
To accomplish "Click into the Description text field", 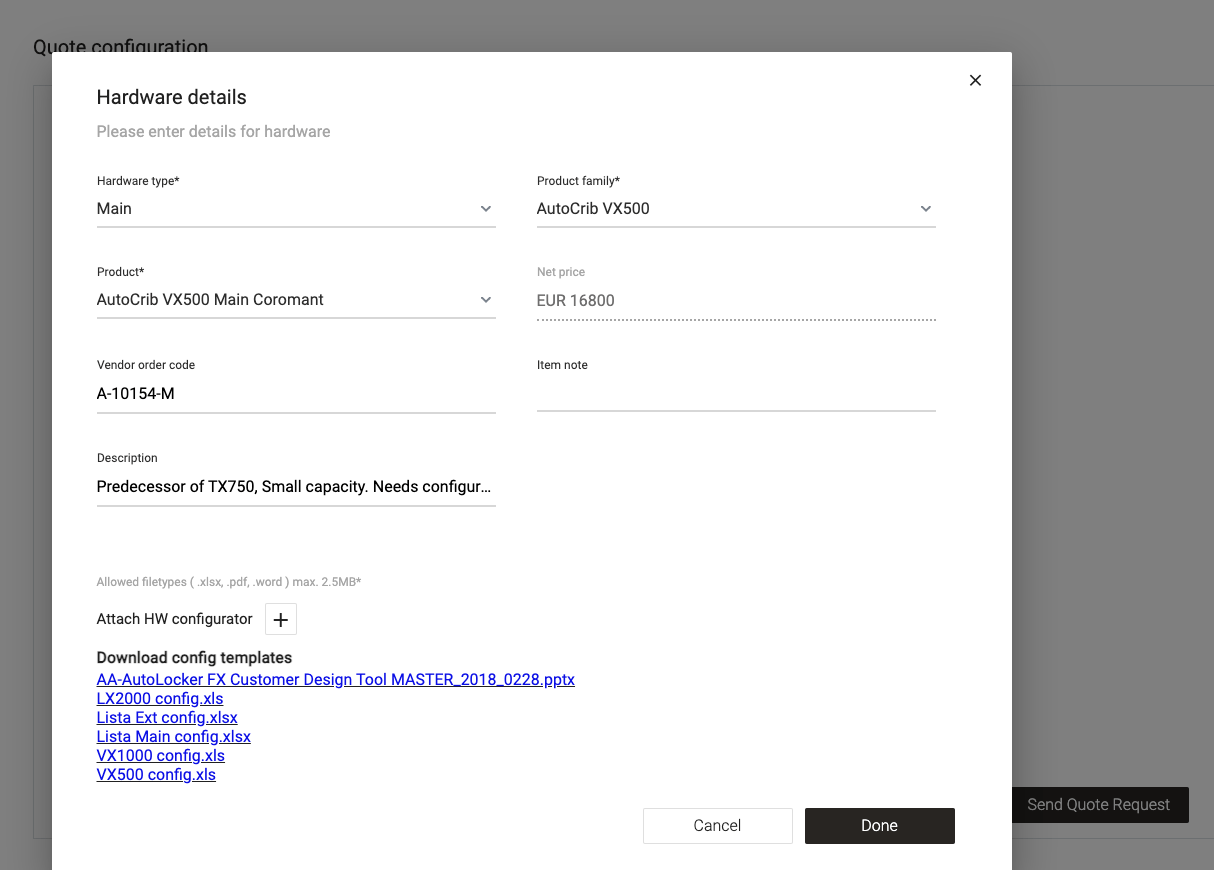I will pyautogui.click(x=295, y=487).
